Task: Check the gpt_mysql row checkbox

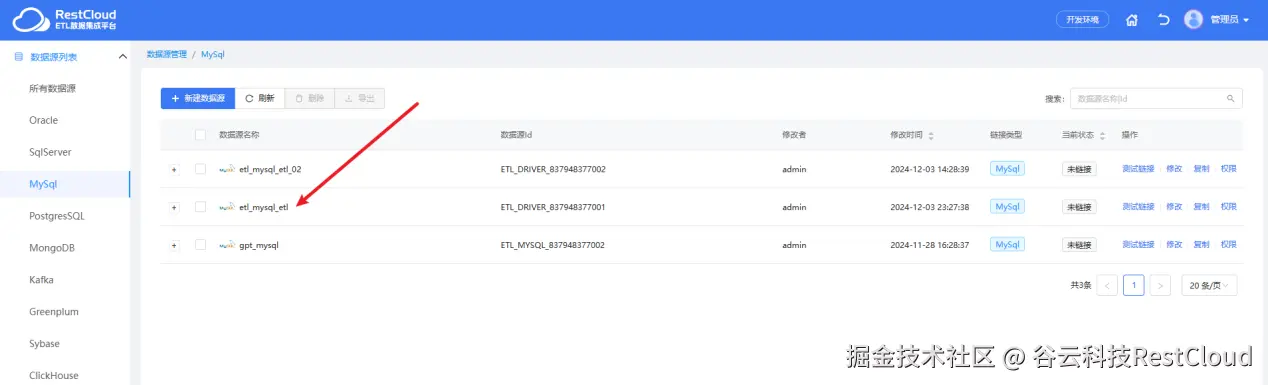Action: coord(200,245)
